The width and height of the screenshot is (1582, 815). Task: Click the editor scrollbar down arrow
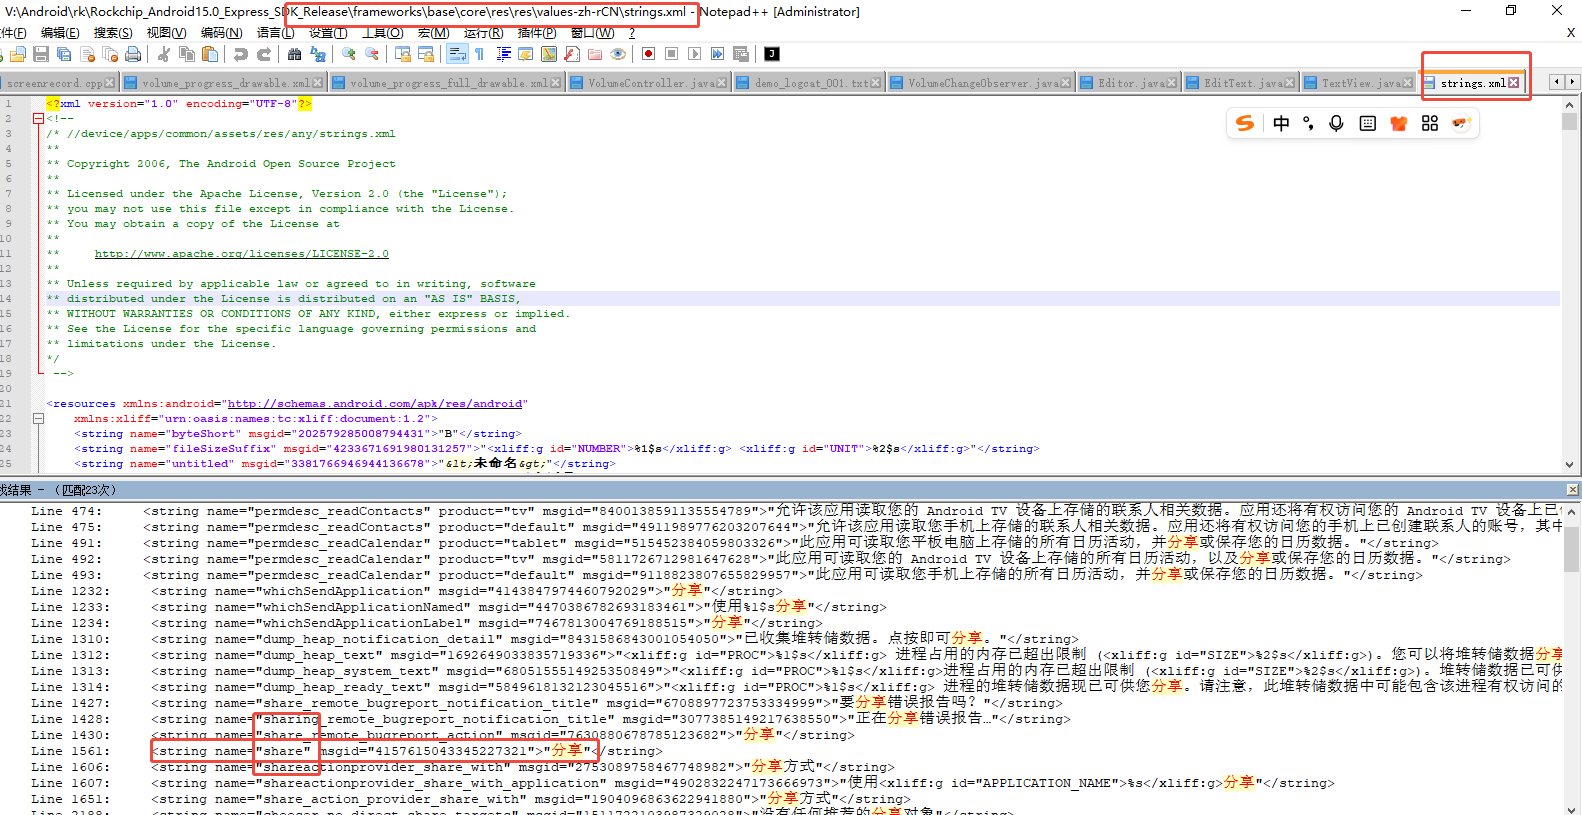[1568, 465]
